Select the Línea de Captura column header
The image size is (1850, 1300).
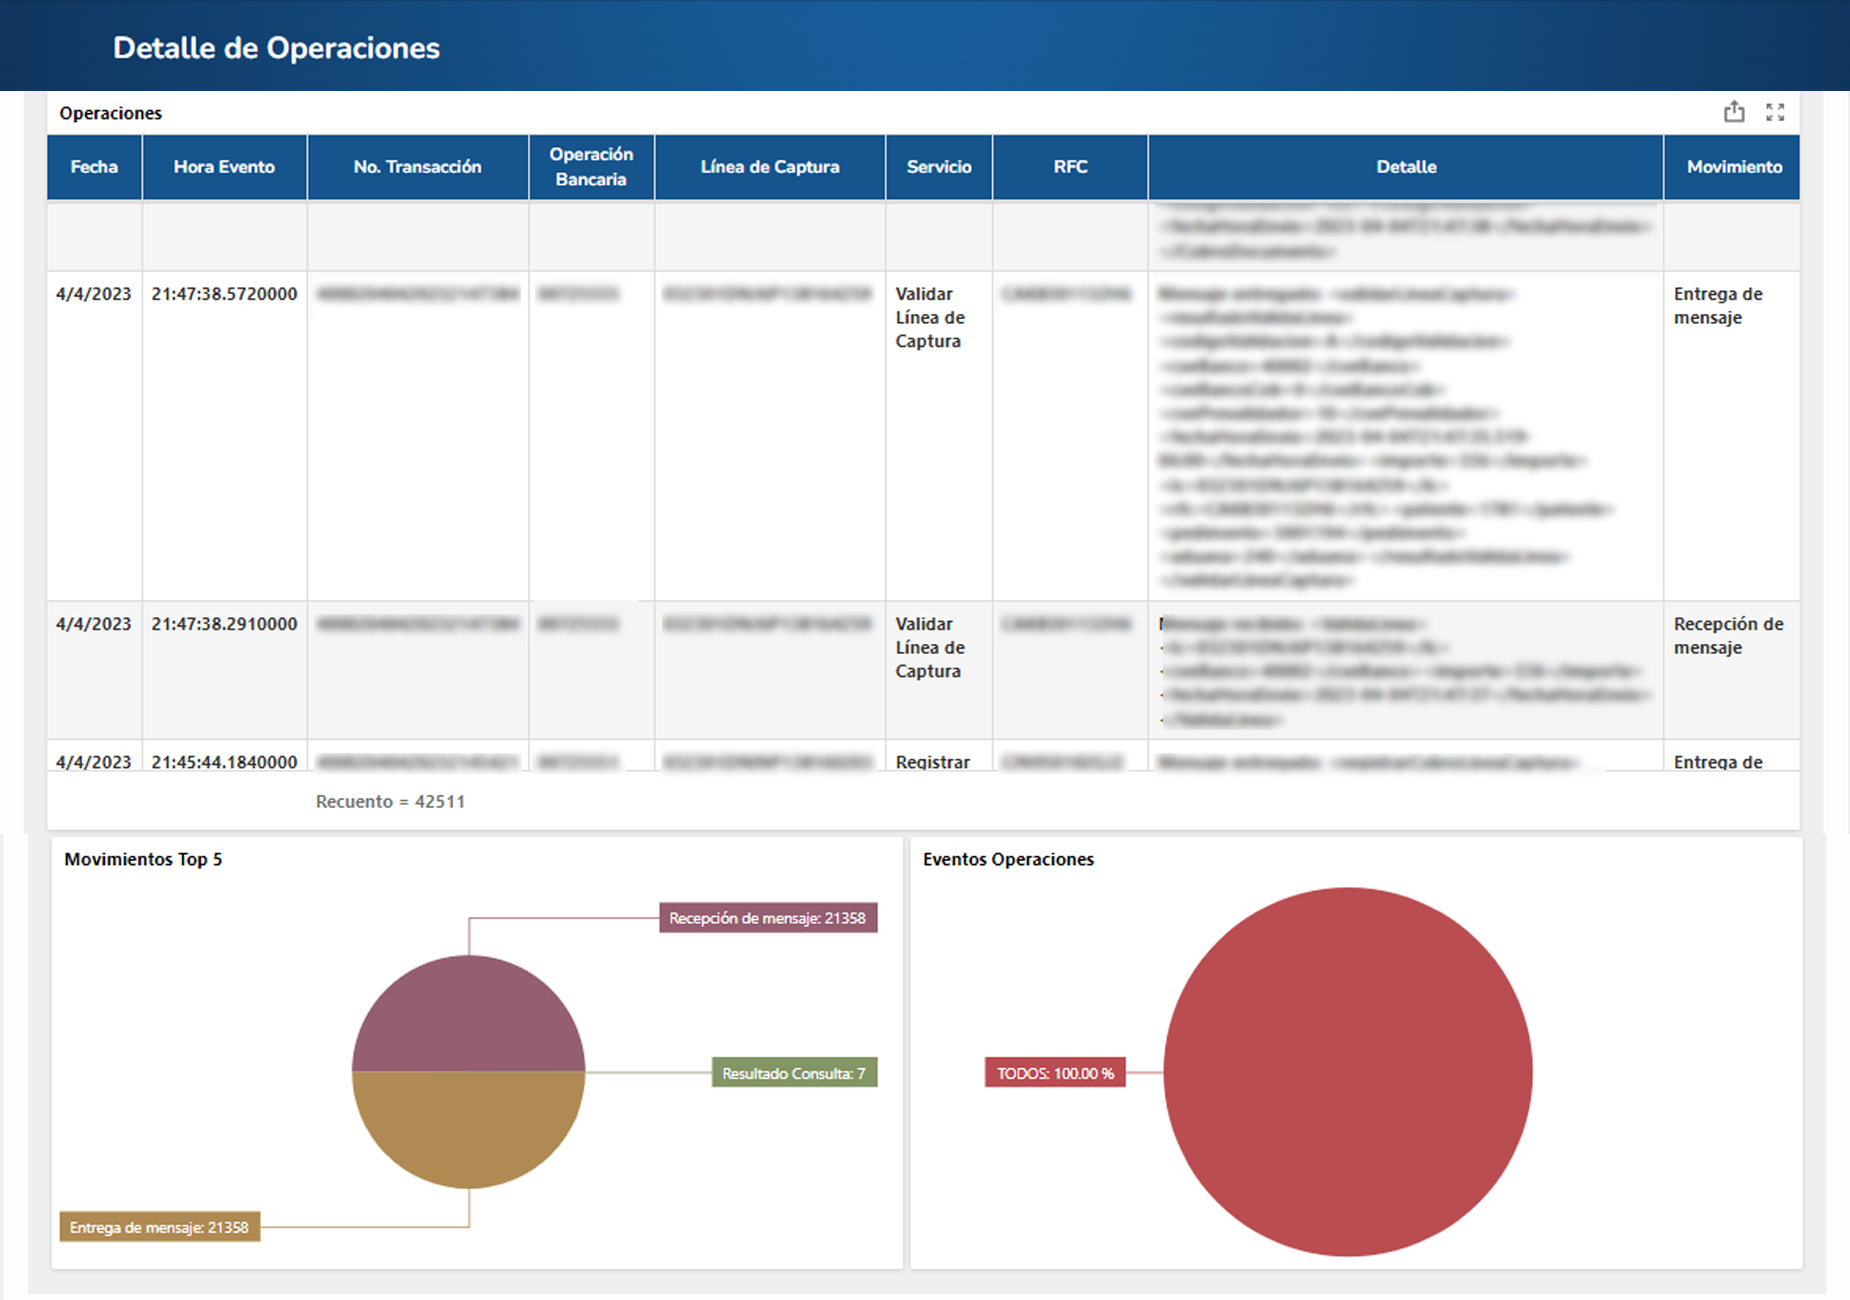tap(769, 167)
